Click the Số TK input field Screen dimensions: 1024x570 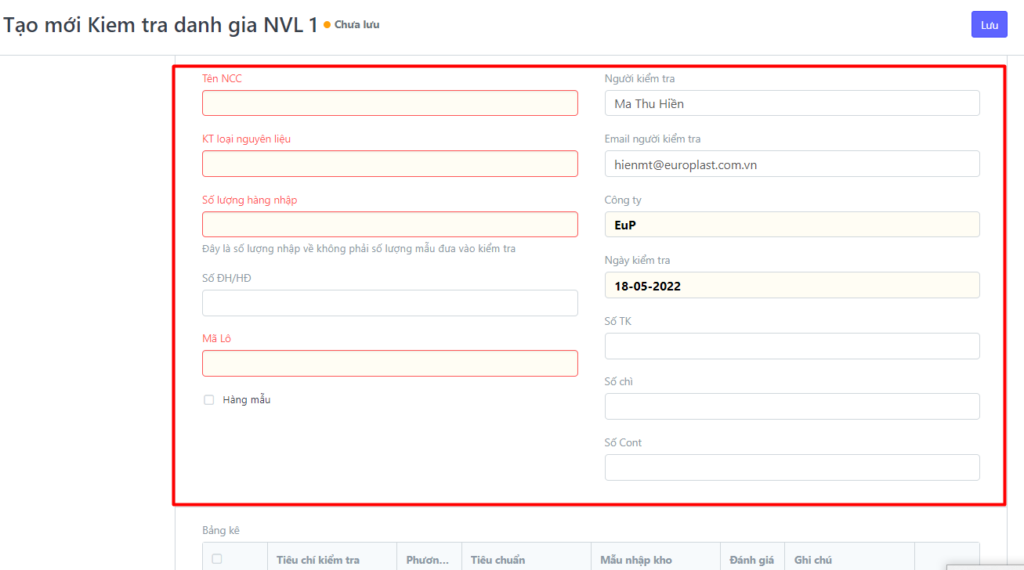point(791,346)
